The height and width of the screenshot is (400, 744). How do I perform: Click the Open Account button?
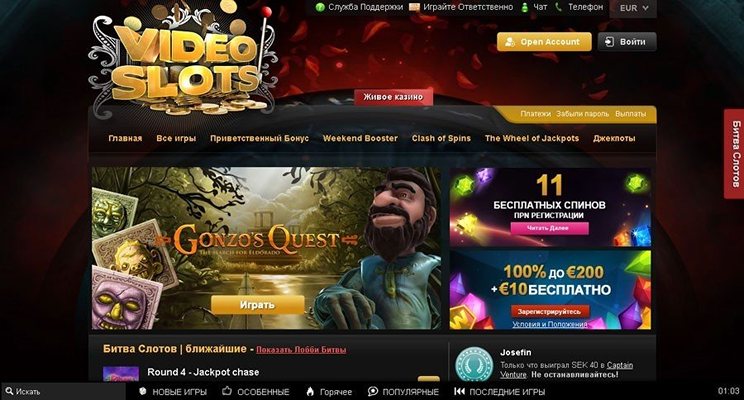tap(544, 42)
